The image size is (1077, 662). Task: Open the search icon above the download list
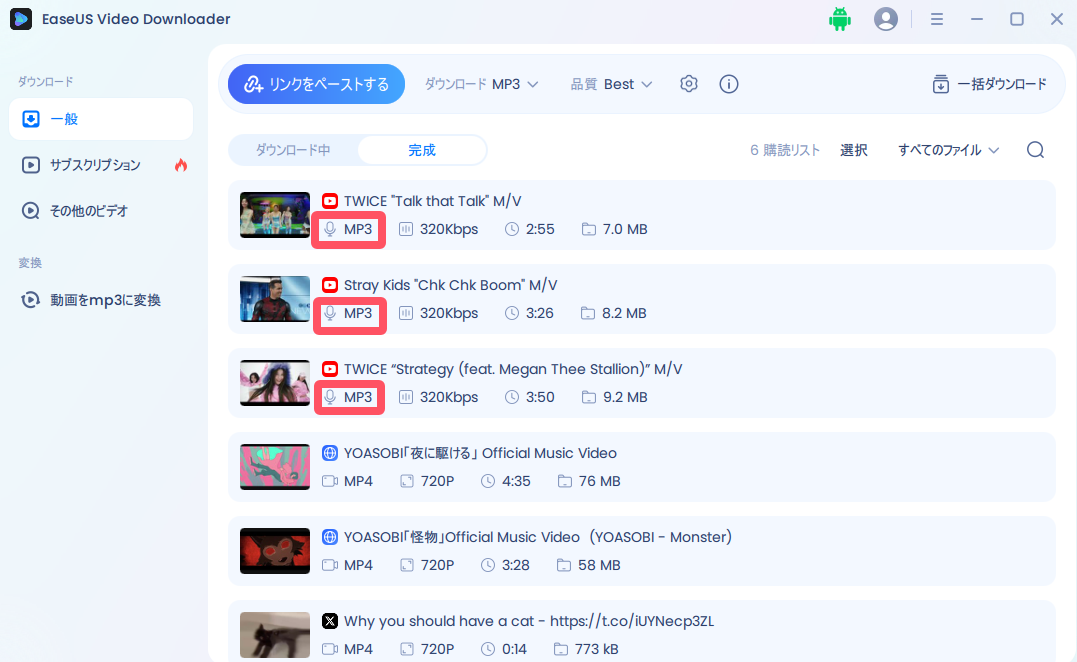(1035, 149)
